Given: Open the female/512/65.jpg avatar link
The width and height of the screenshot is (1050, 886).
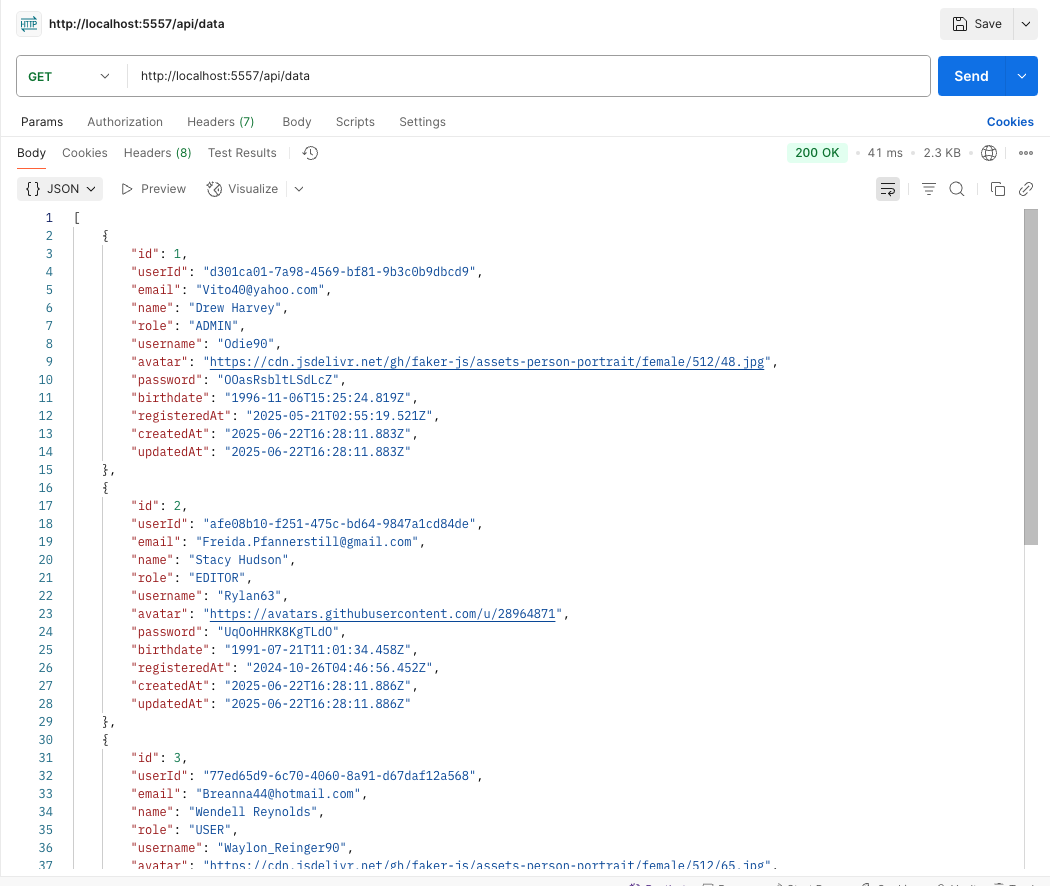Looking at the screenshot, I should coord(487,865).
